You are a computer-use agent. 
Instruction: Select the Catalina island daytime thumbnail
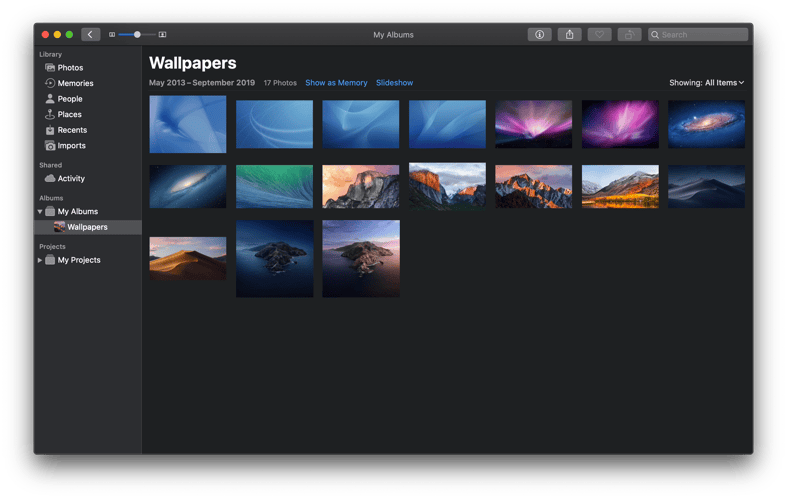(x=361, y=259)
